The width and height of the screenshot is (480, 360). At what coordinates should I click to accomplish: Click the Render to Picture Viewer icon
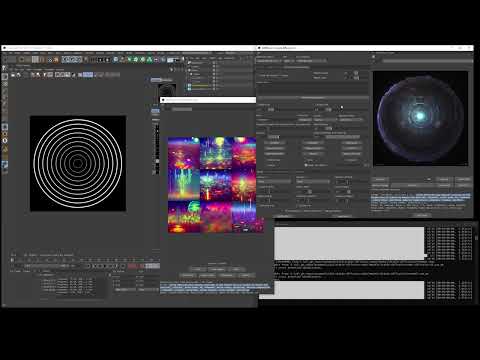pos(100,60)
